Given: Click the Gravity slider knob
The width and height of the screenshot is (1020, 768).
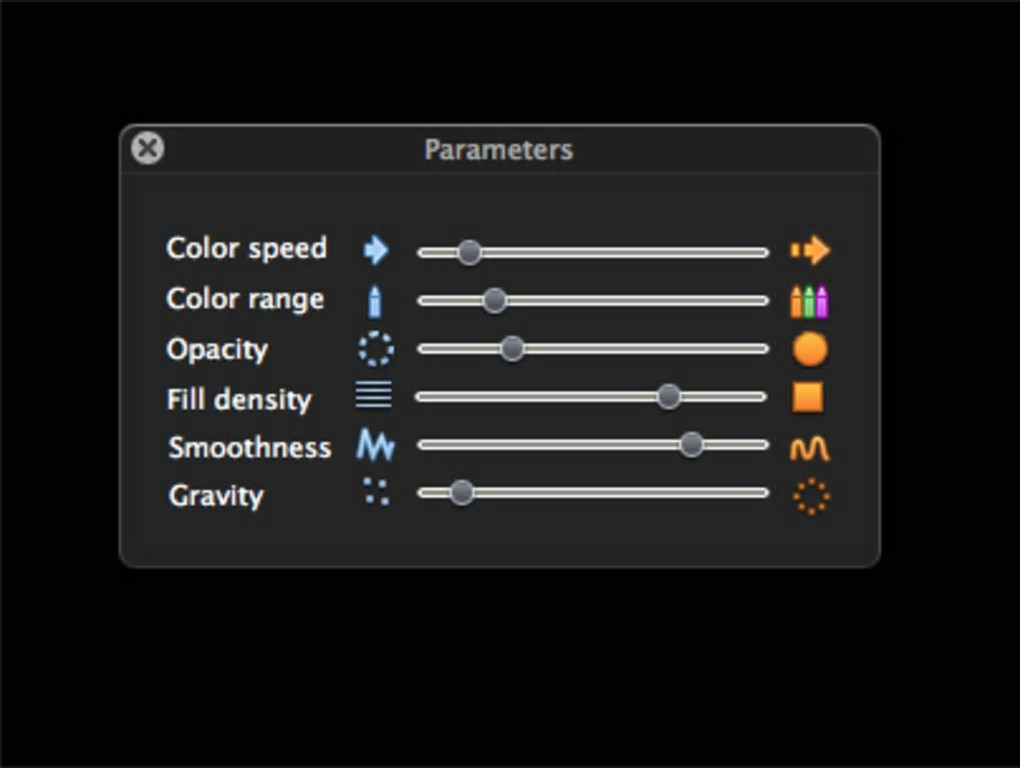Looking at the screenshot, I should coord(461,492).
